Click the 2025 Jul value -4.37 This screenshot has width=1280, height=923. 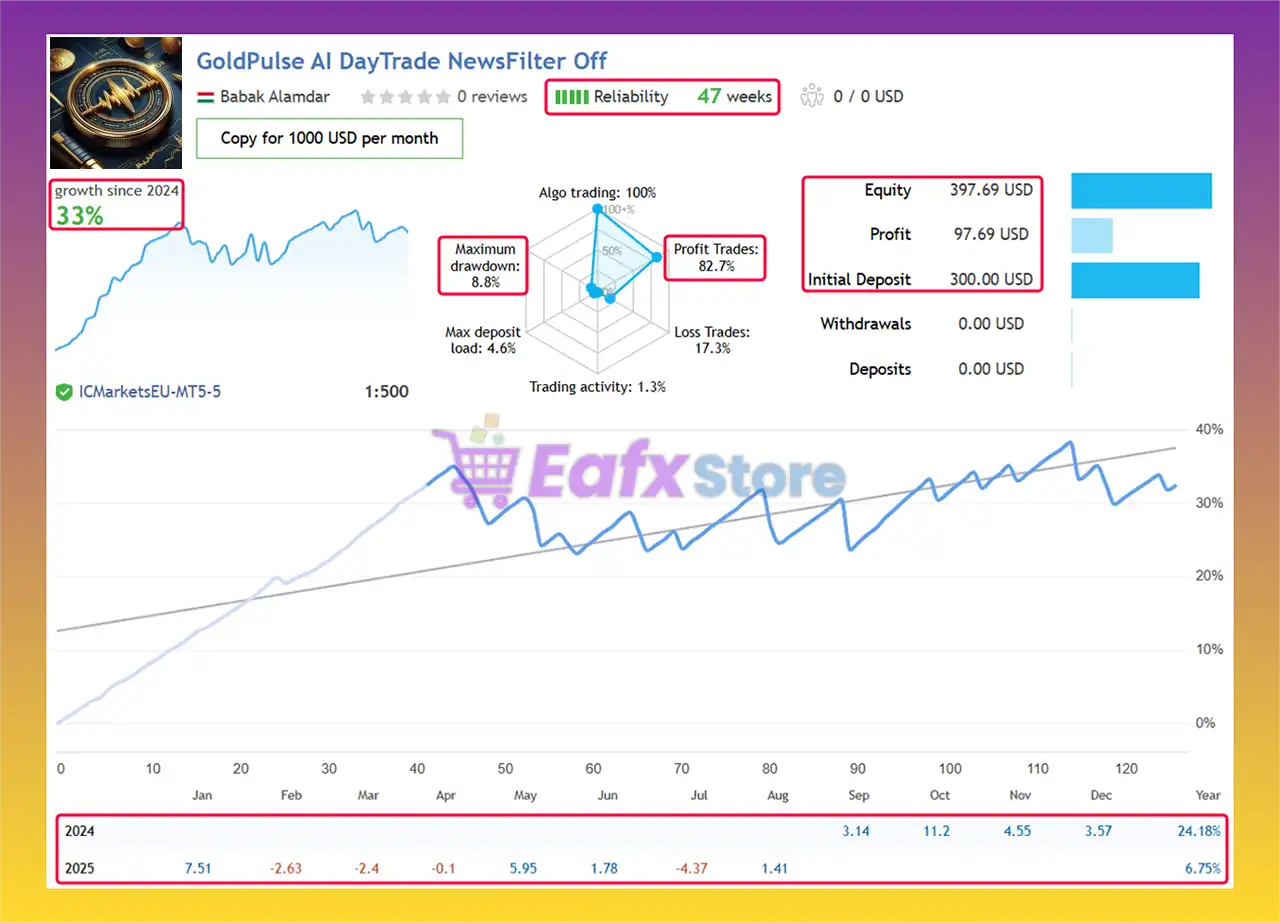coord(692,868)
